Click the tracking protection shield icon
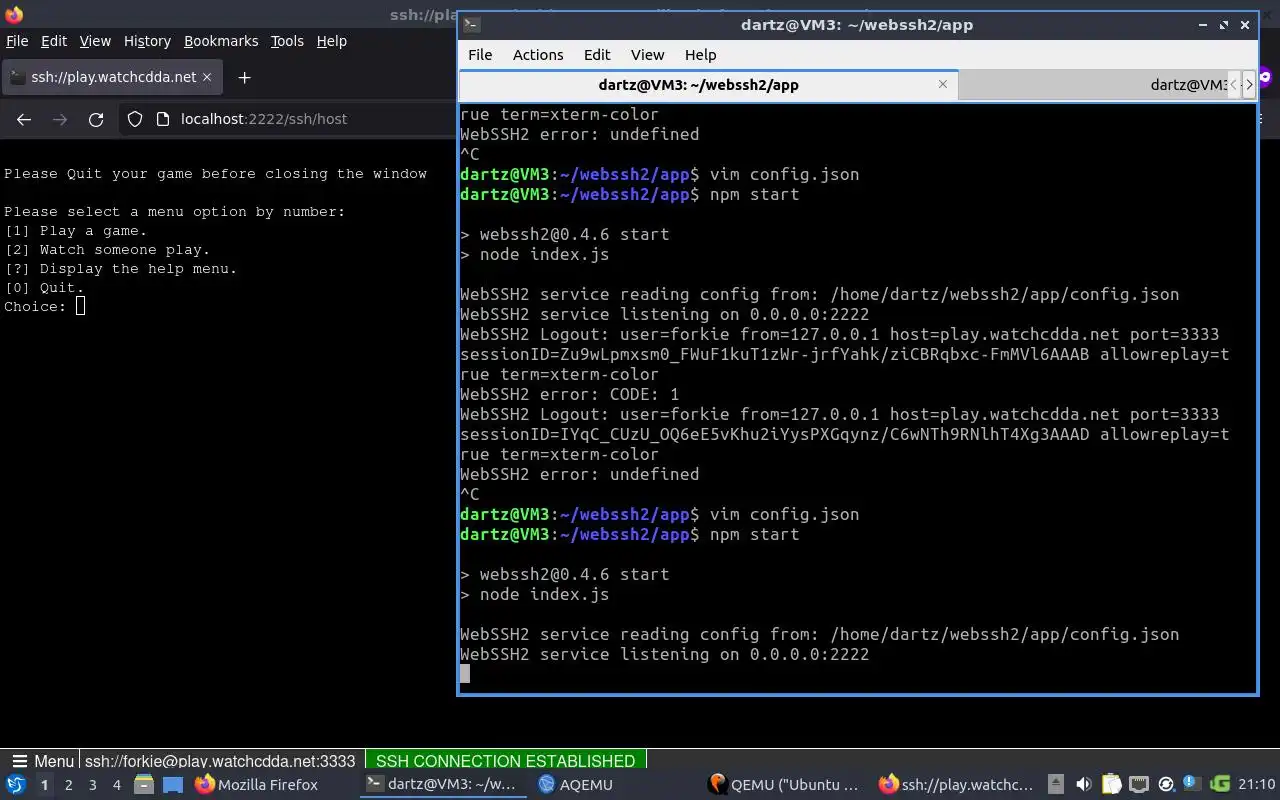 point(135,119)
